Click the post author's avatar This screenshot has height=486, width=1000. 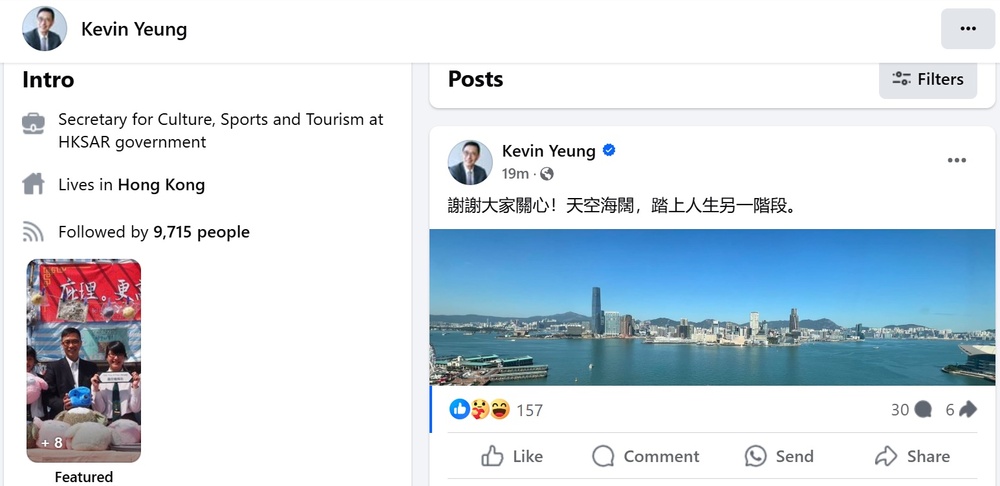[470, 162]
